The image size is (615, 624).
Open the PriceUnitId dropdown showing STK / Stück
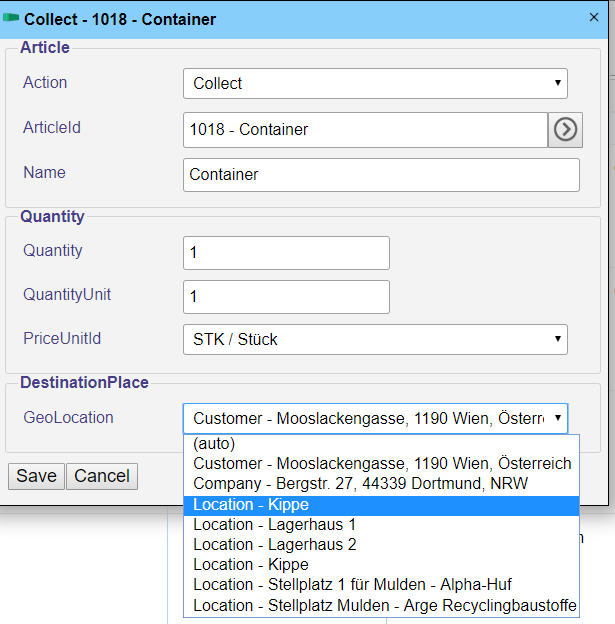click(x=375, y=339)
